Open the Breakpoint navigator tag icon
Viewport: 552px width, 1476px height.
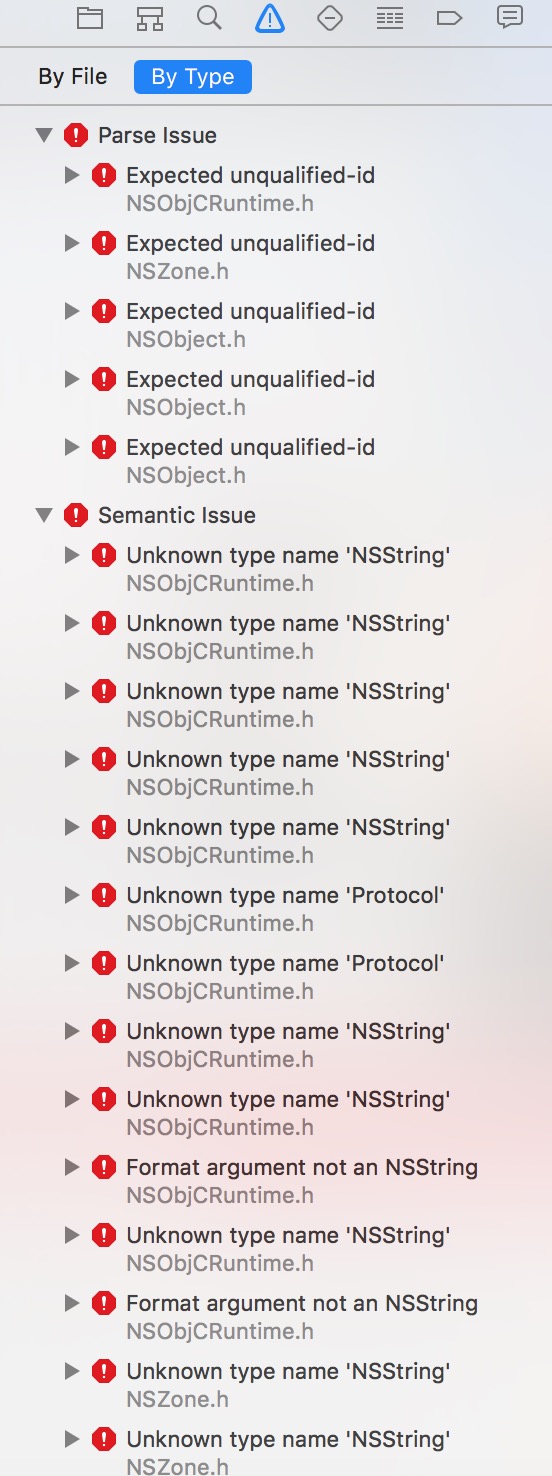coord(450,18)
